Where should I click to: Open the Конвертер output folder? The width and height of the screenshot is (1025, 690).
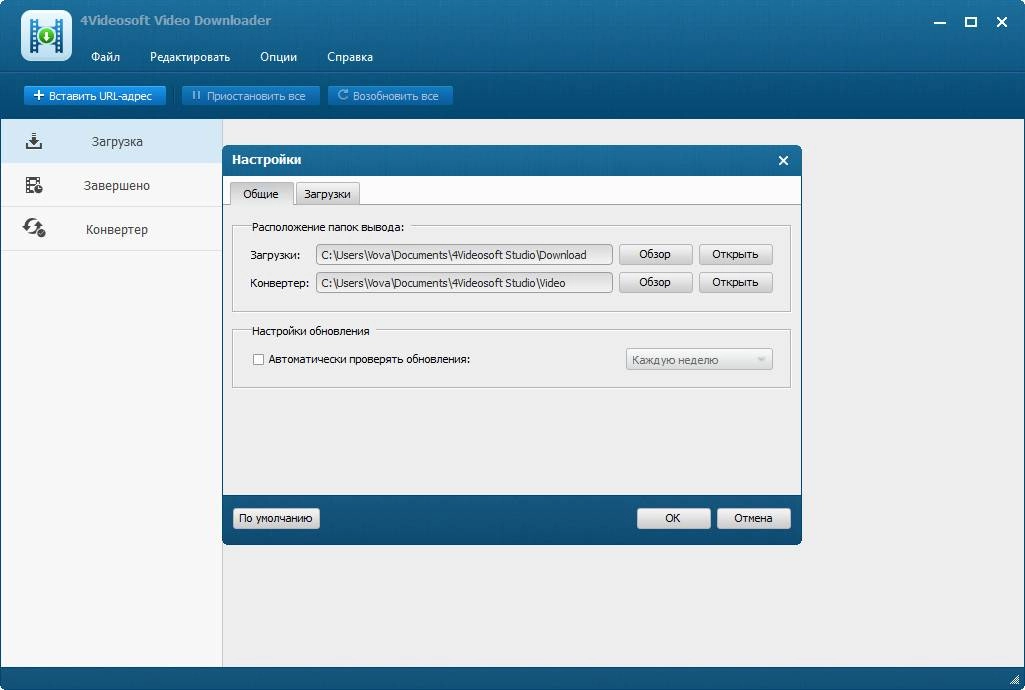(x=735, y=282)
